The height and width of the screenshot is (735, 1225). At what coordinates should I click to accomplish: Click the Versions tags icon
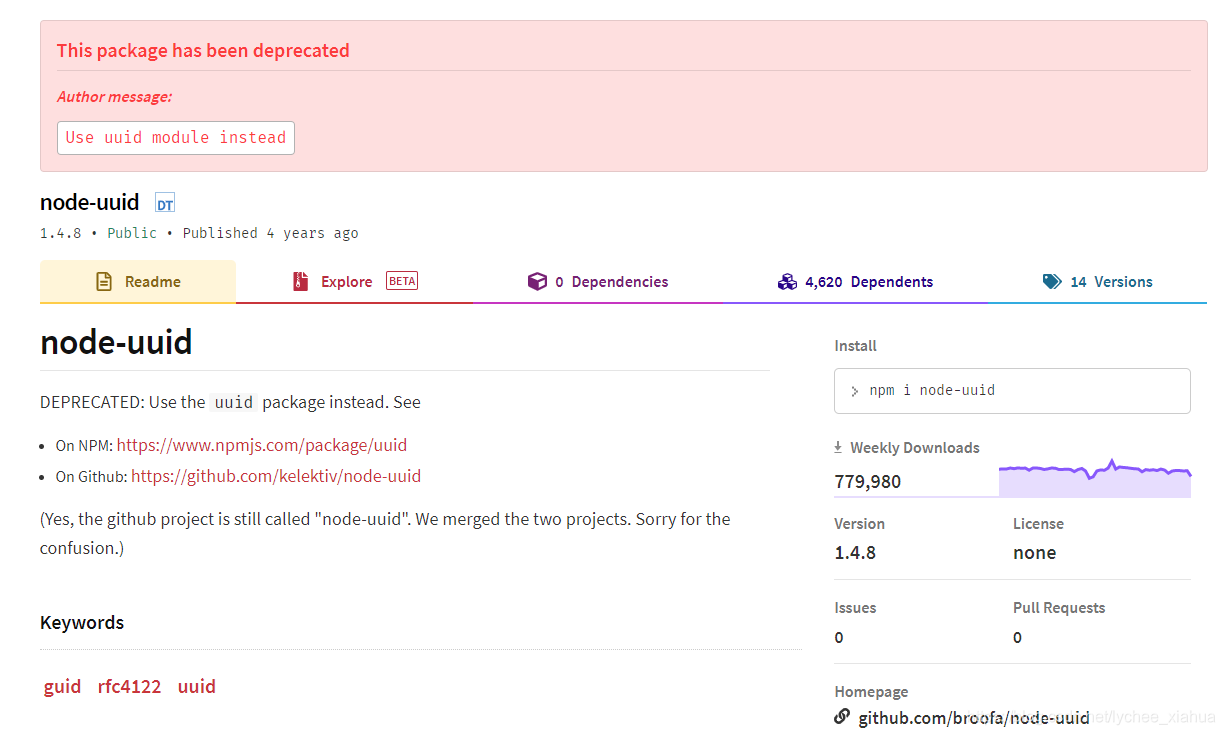click(1052, 282)
